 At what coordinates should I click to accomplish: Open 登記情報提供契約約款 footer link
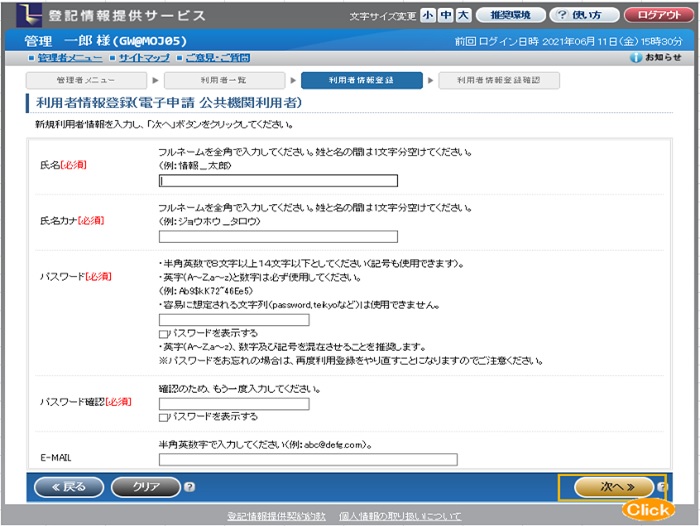click(x=276, y=517)
